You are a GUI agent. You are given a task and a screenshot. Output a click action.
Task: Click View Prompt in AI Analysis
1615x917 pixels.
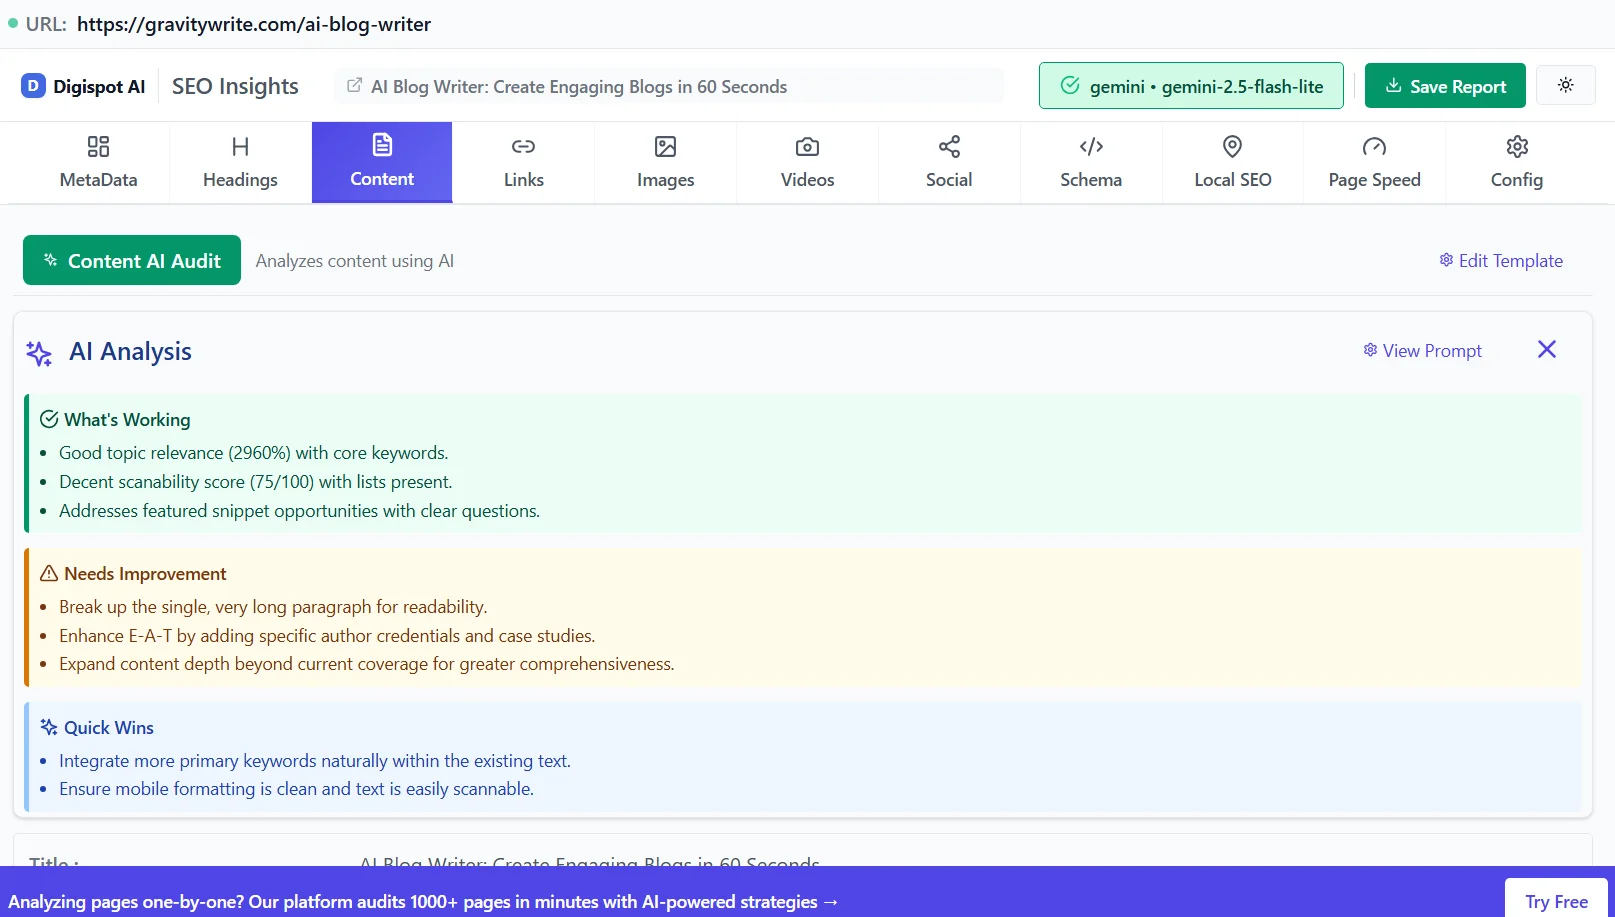pyautogui.click(x=1422, y=350)
